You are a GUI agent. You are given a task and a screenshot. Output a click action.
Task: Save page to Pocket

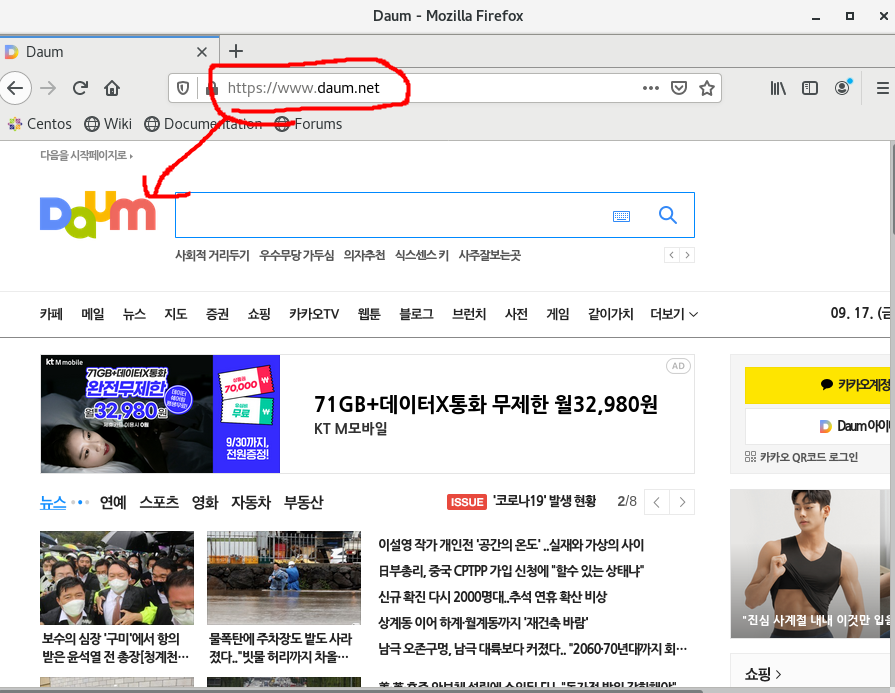(x=679, y=88)
